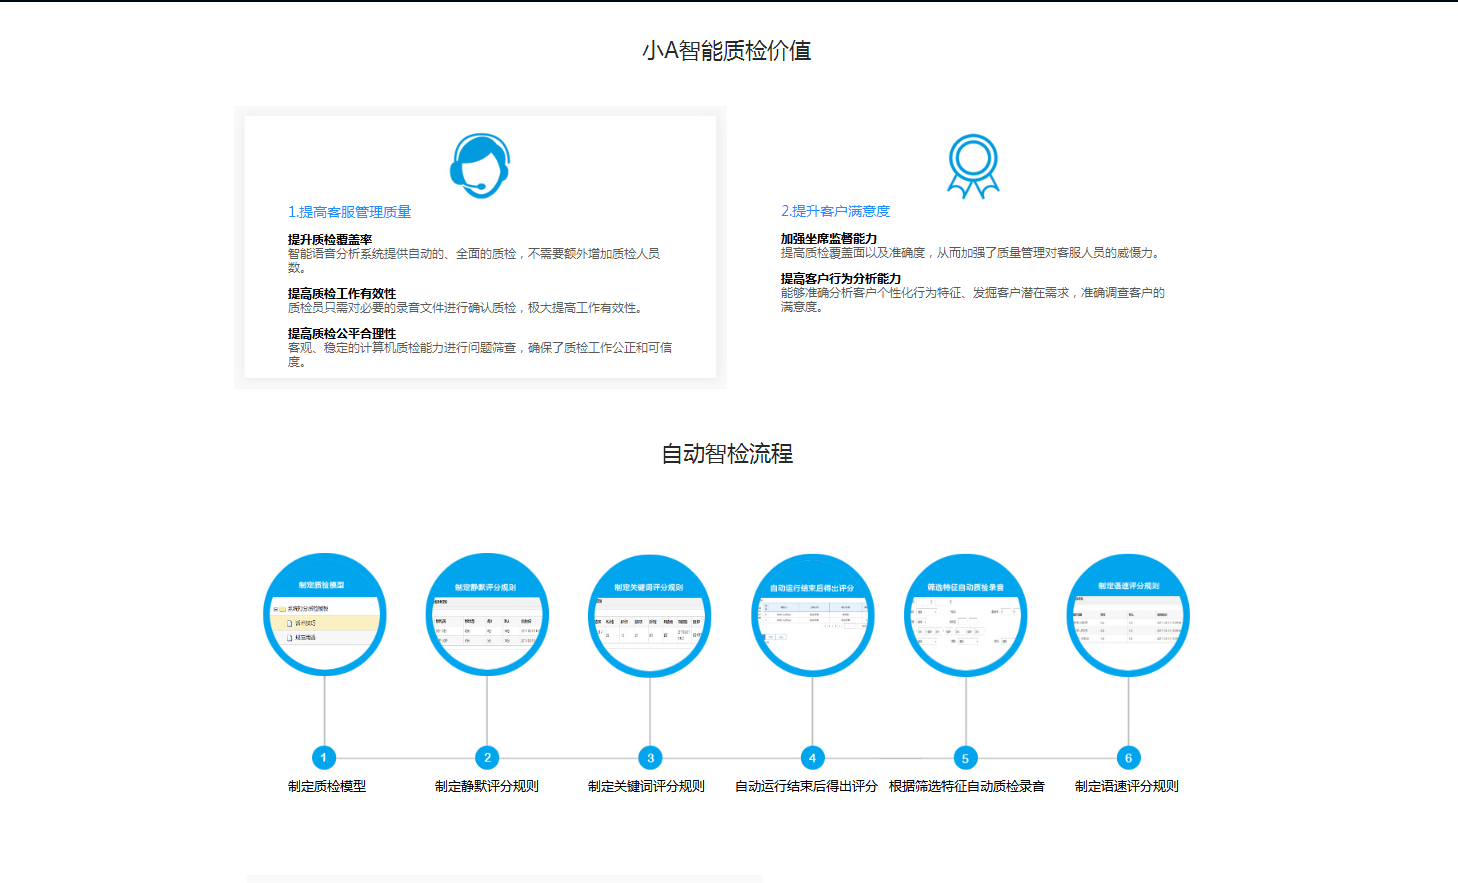Click the 1.提高客服管理质量 heading
Viewport: 1458px width, 883px height.
tap(349, 212)
